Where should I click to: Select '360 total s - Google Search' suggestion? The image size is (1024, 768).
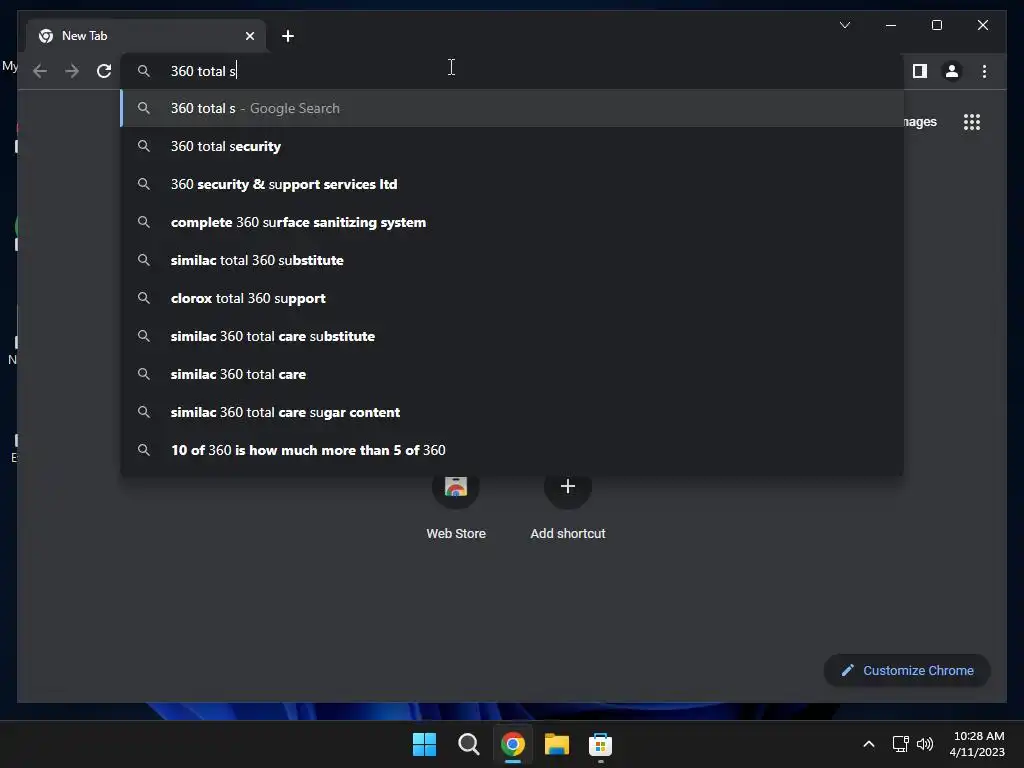[512, 108]
